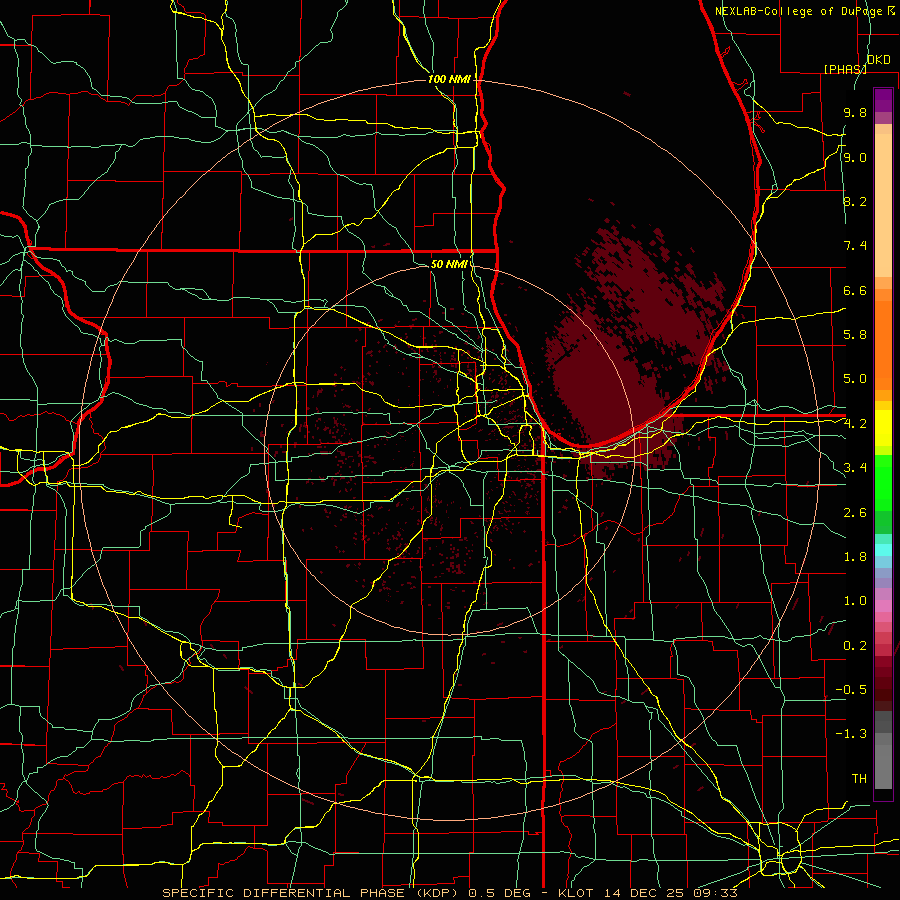Click the 8.2 value on the scale
The width and height of the screenshot is (900, 900).
coord(855,201)
